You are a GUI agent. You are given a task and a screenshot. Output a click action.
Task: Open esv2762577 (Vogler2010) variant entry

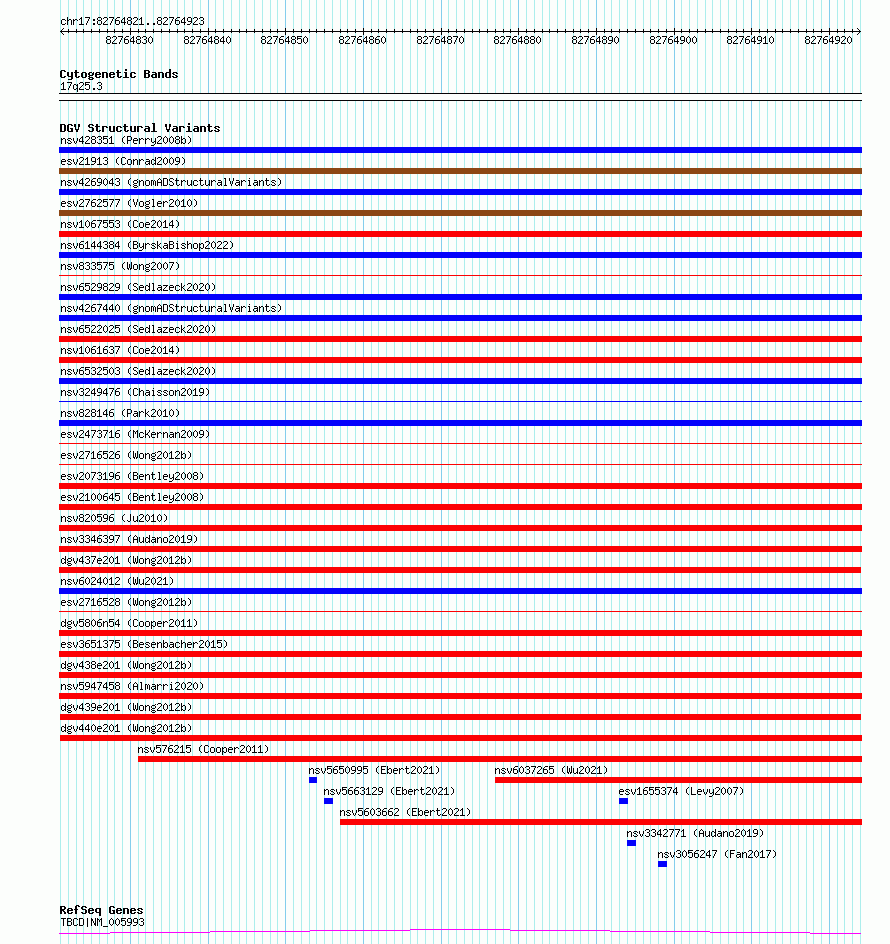[129, 203]
